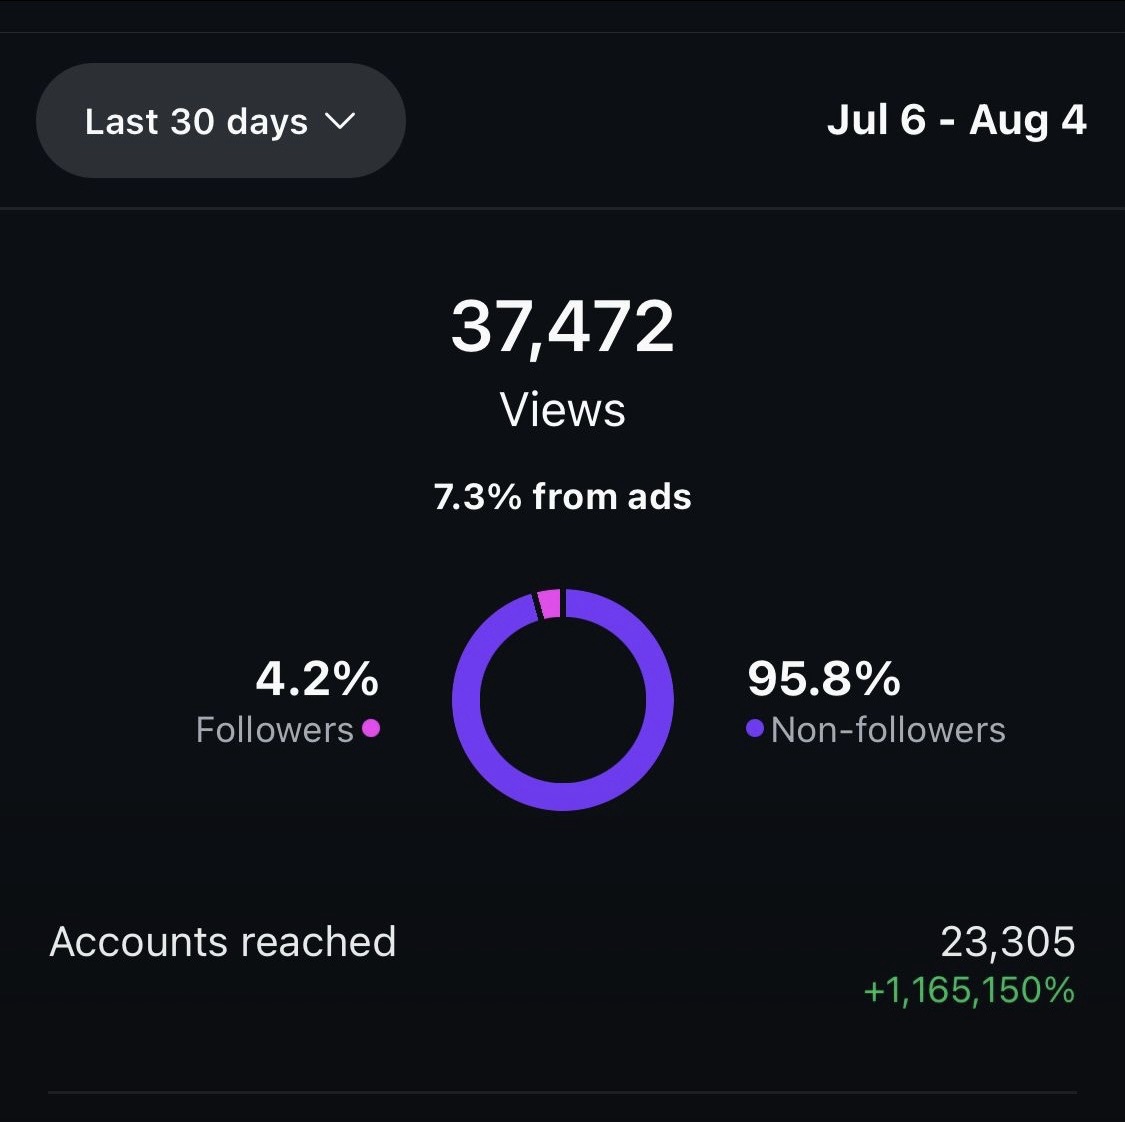Tap the 37,472 total views number
1125x1122 pixels.
(x=562, y=327)
